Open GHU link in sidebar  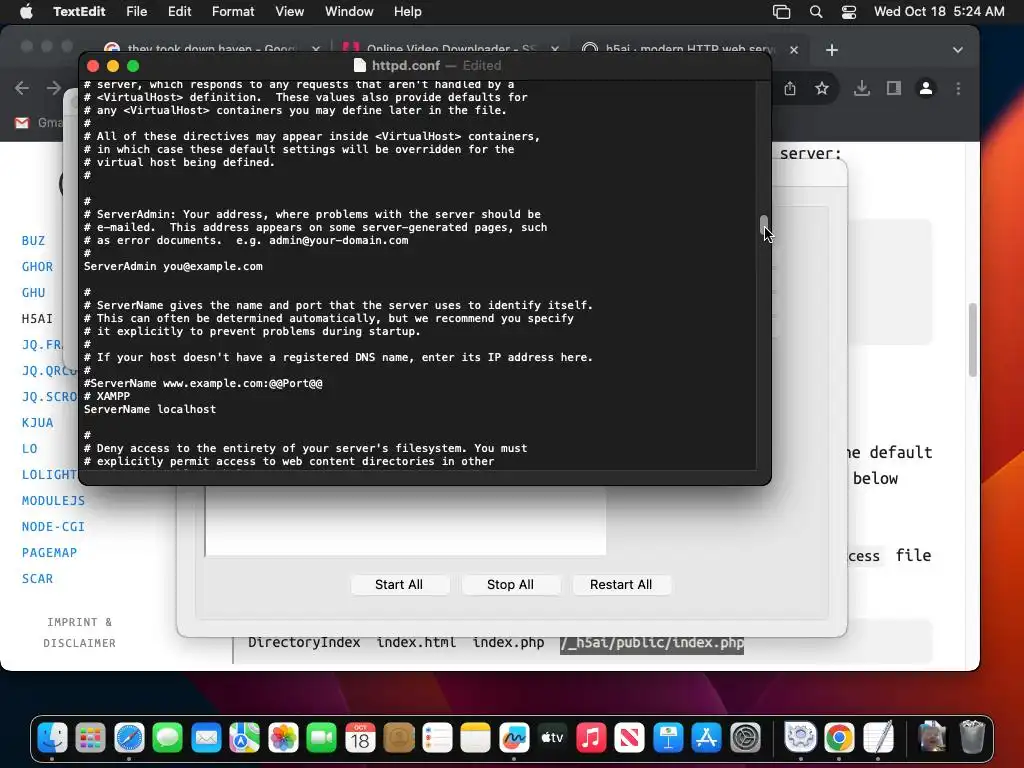33,293
